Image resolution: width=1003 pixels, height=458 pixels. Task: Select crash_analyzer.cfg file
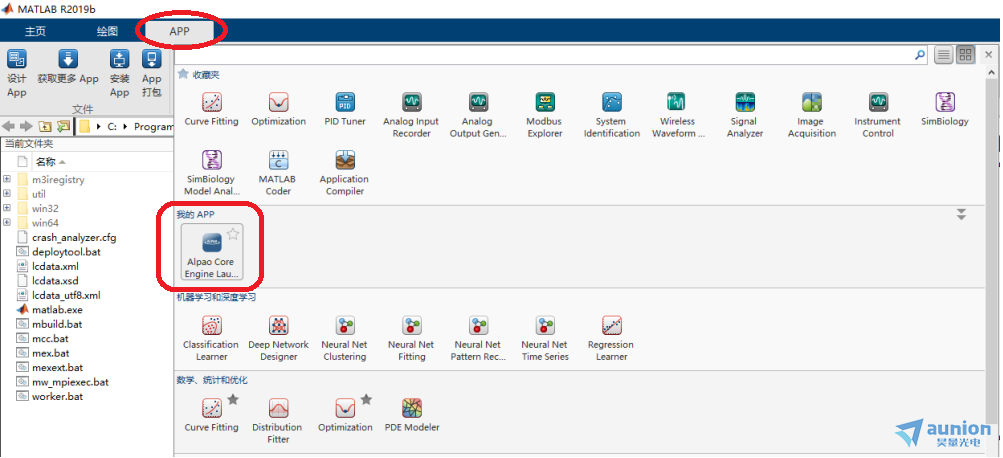click(x=74, y=237)
